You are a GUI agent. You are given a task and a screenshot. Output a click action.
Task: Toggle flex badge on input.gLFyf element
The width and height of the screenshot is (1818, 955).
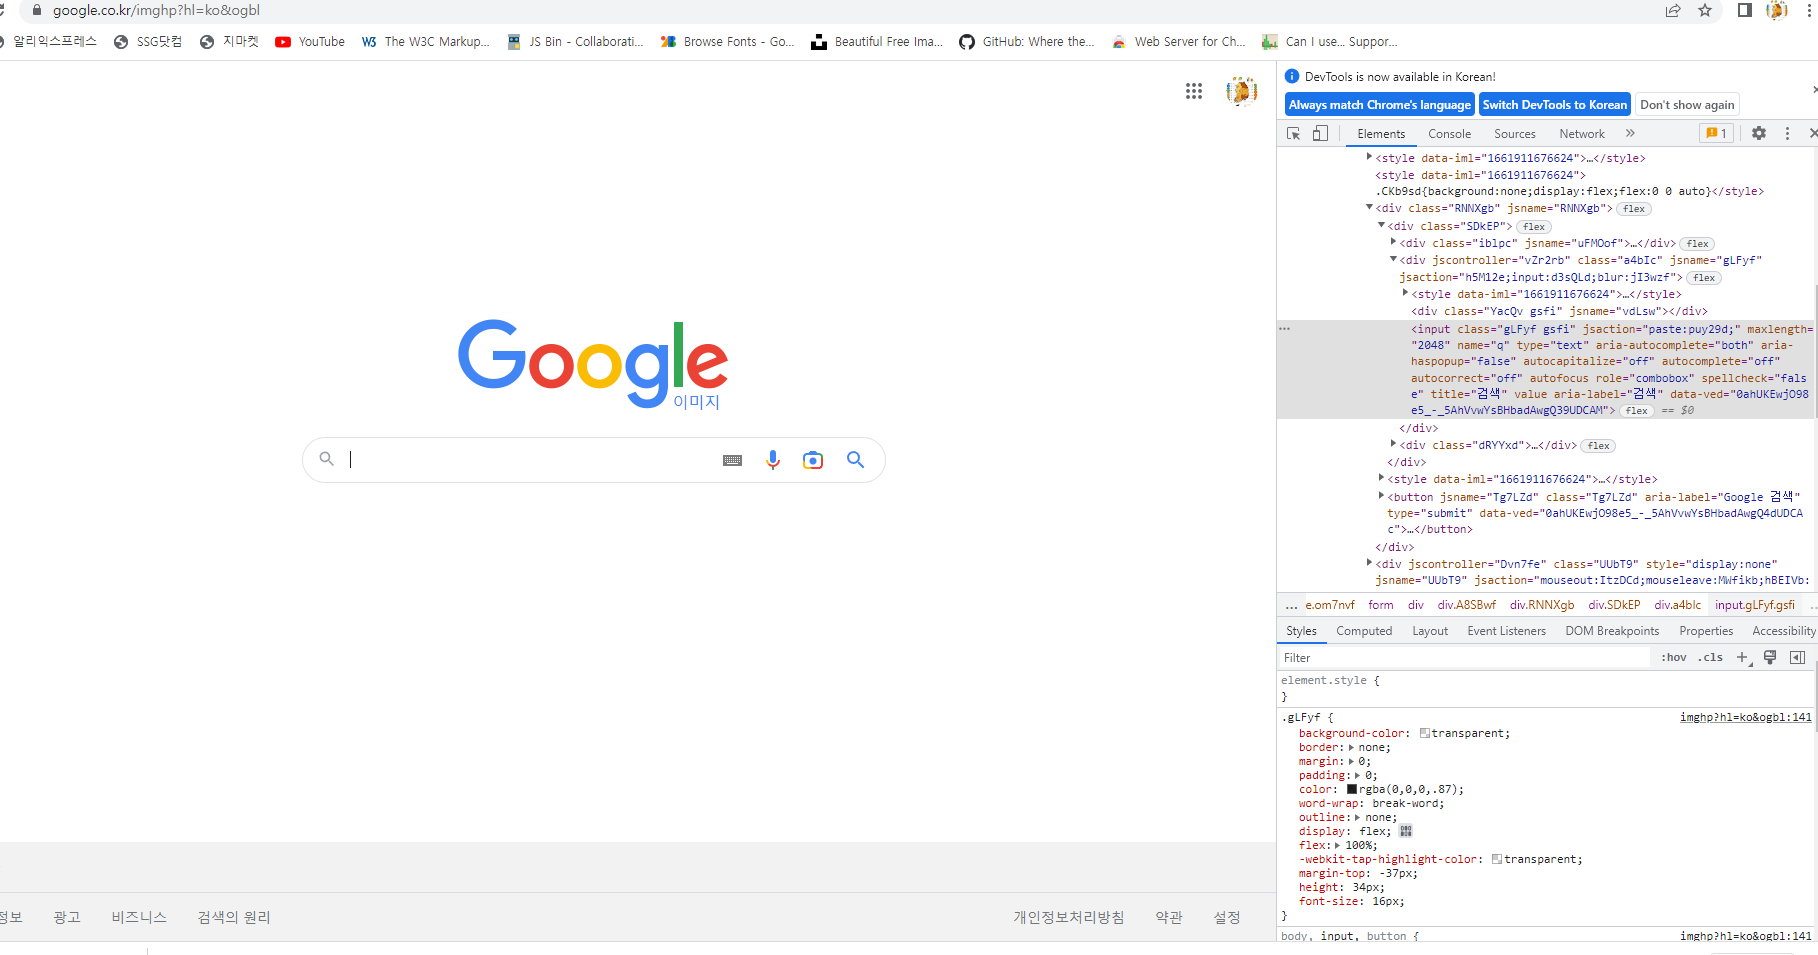pos(1637,411)
